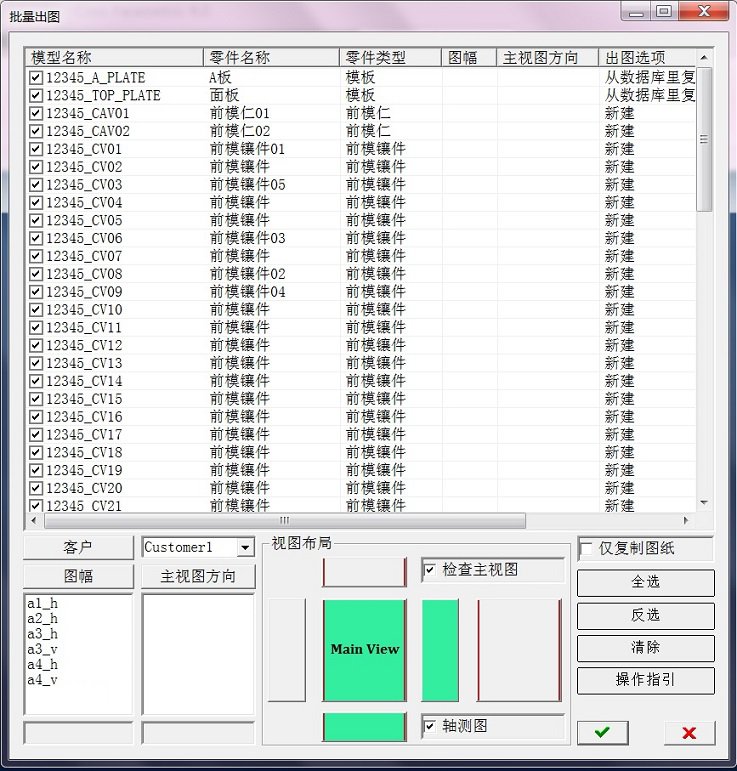Select a3_v sheet size
This screenshot has width=737, height=771.
[42, 650]
